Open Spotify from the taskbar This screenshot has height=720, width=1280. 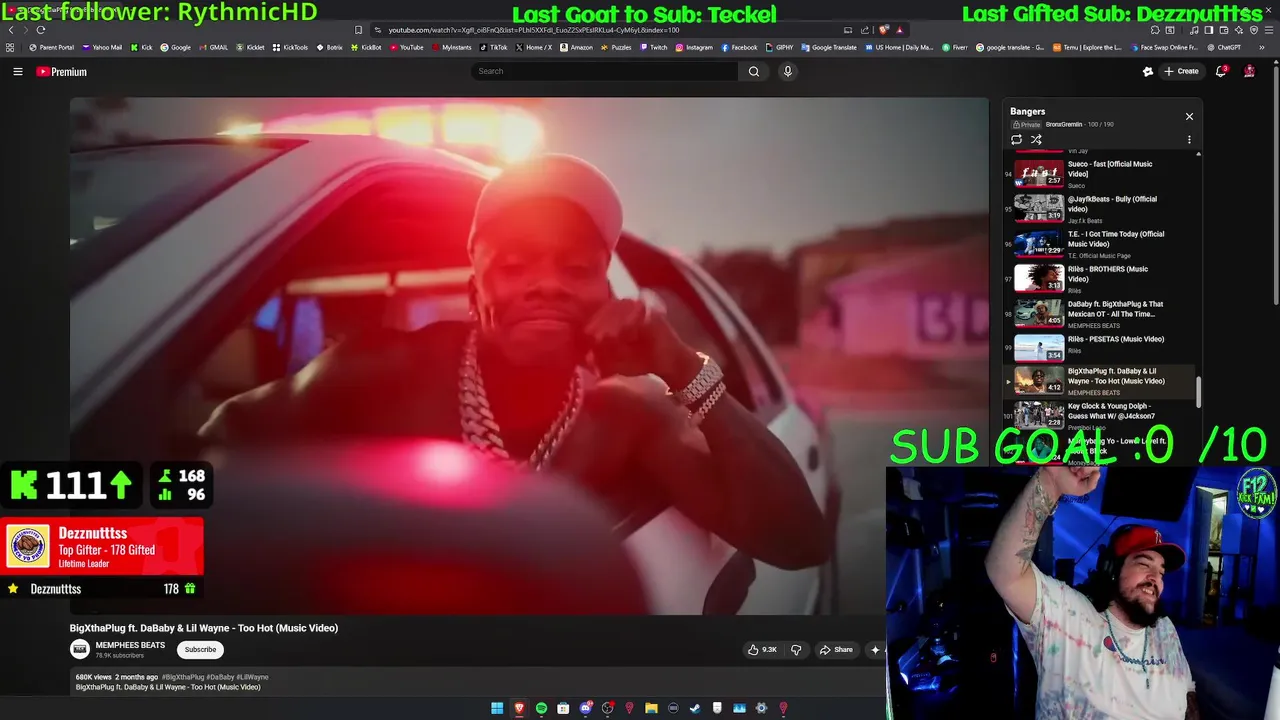click(x=541, y=709)
